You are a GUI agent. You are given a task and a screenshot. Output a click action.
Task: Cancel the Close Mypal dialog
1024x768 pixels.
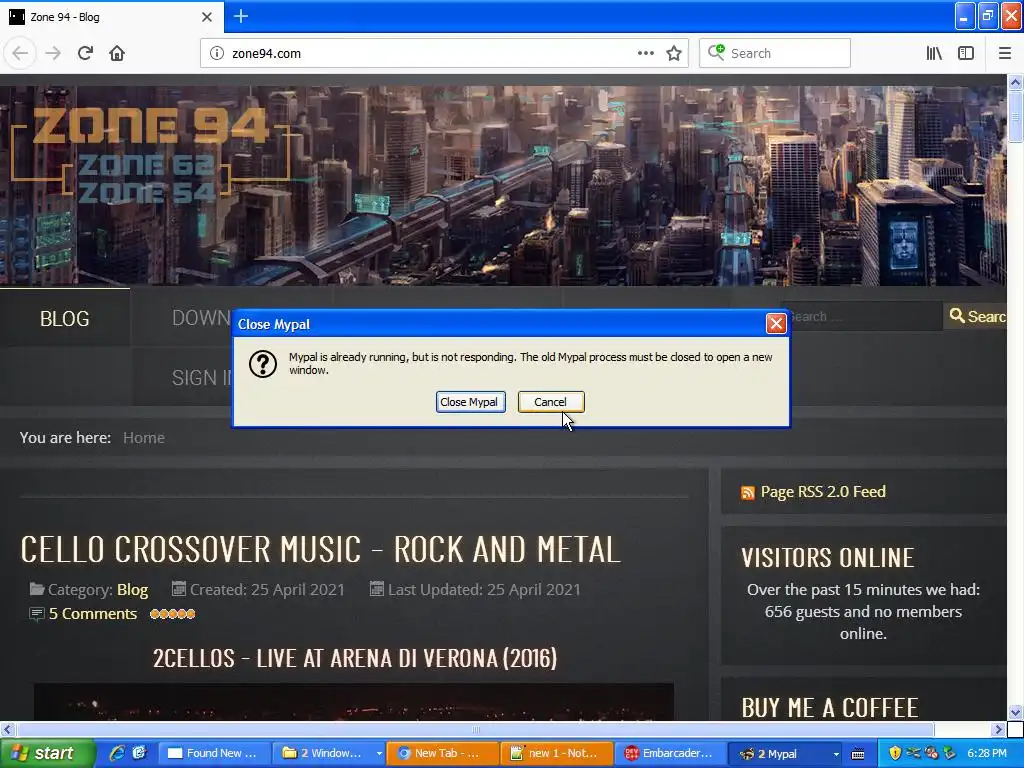coord(551,402)
